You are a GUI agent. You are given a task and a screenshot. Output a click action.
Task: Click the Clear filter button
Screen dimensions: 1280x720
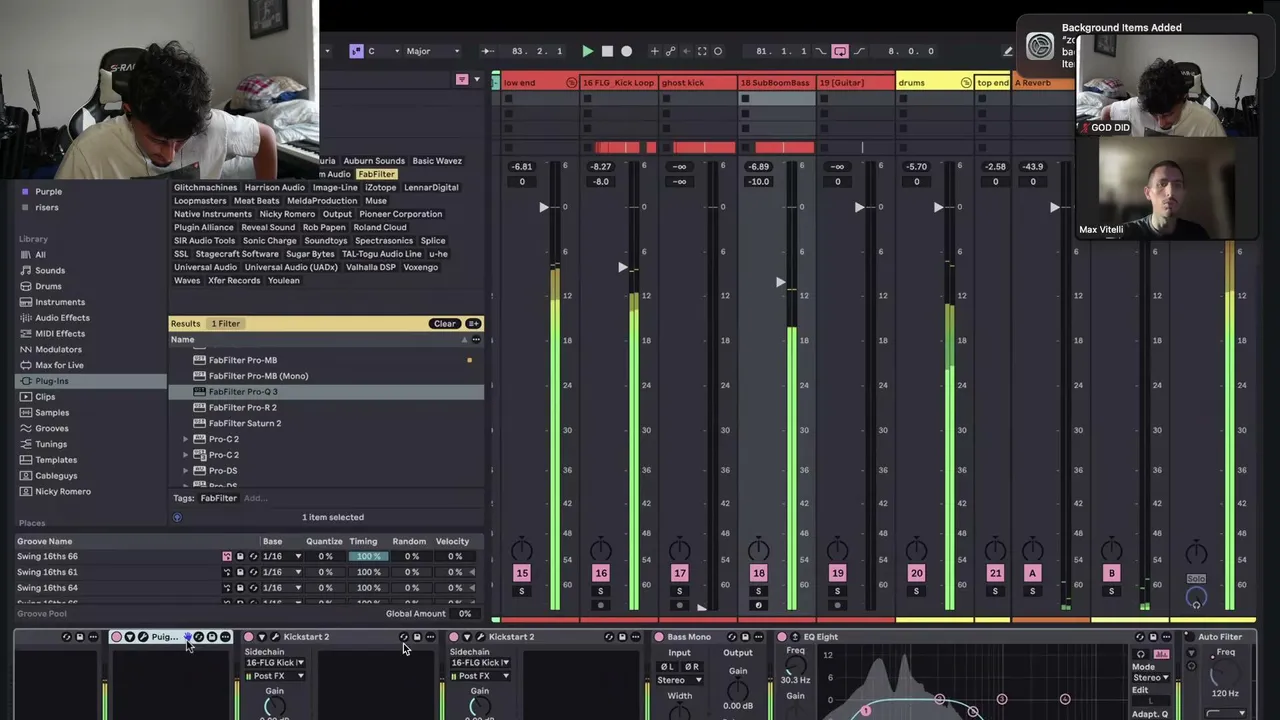pyautogui.click(x=444, y=324)
